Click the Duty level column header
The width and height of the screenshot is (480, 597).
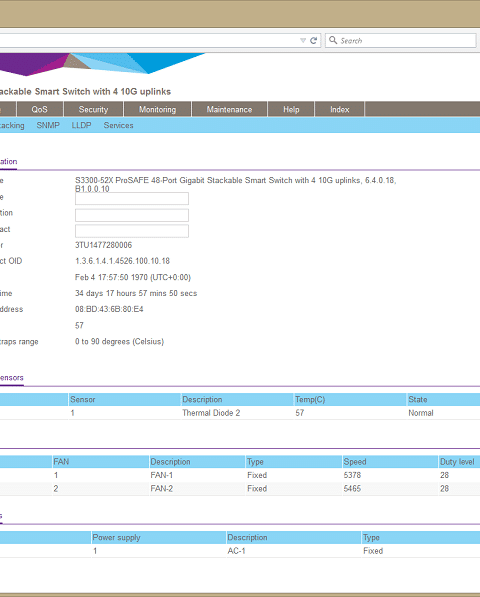coord(459,462)
